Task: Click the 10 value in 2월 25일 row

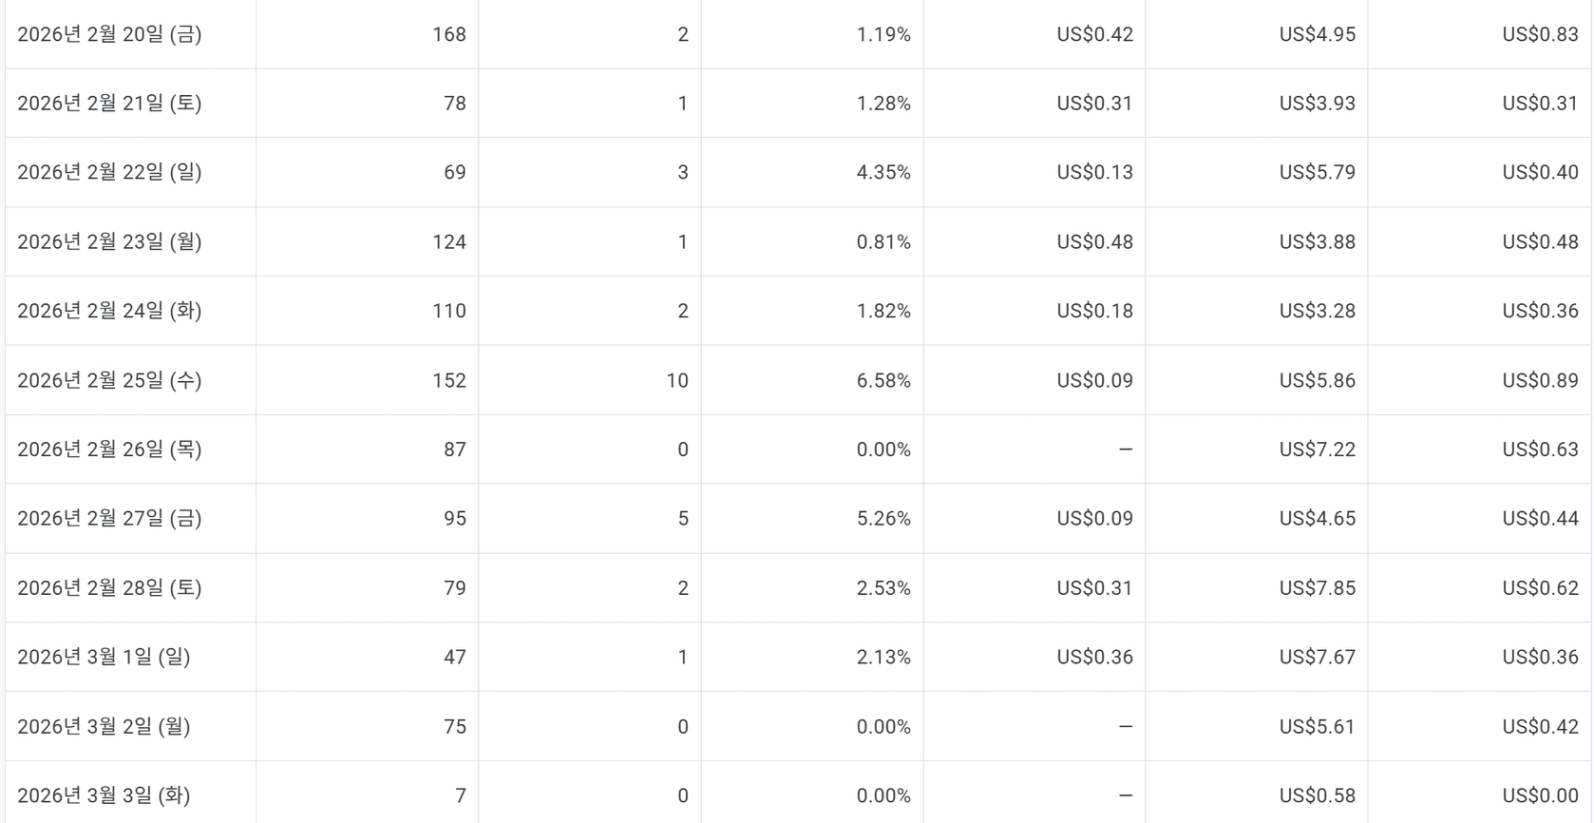Action: point(677,380)
